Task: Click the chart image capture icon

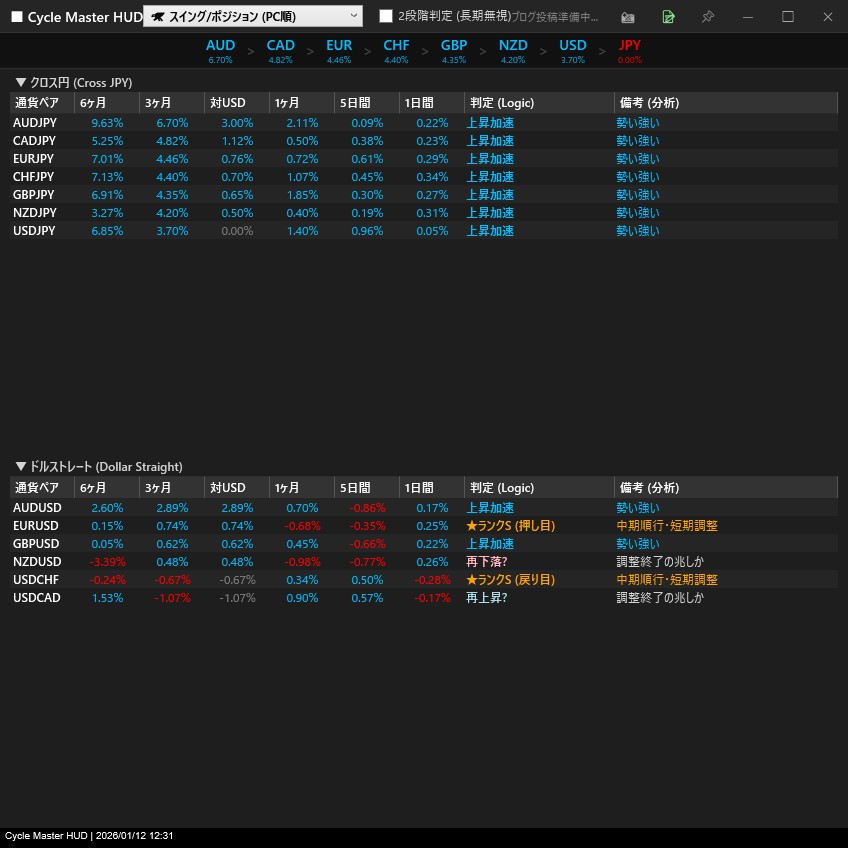Action: pyautogui.click(x=628, y=17)
